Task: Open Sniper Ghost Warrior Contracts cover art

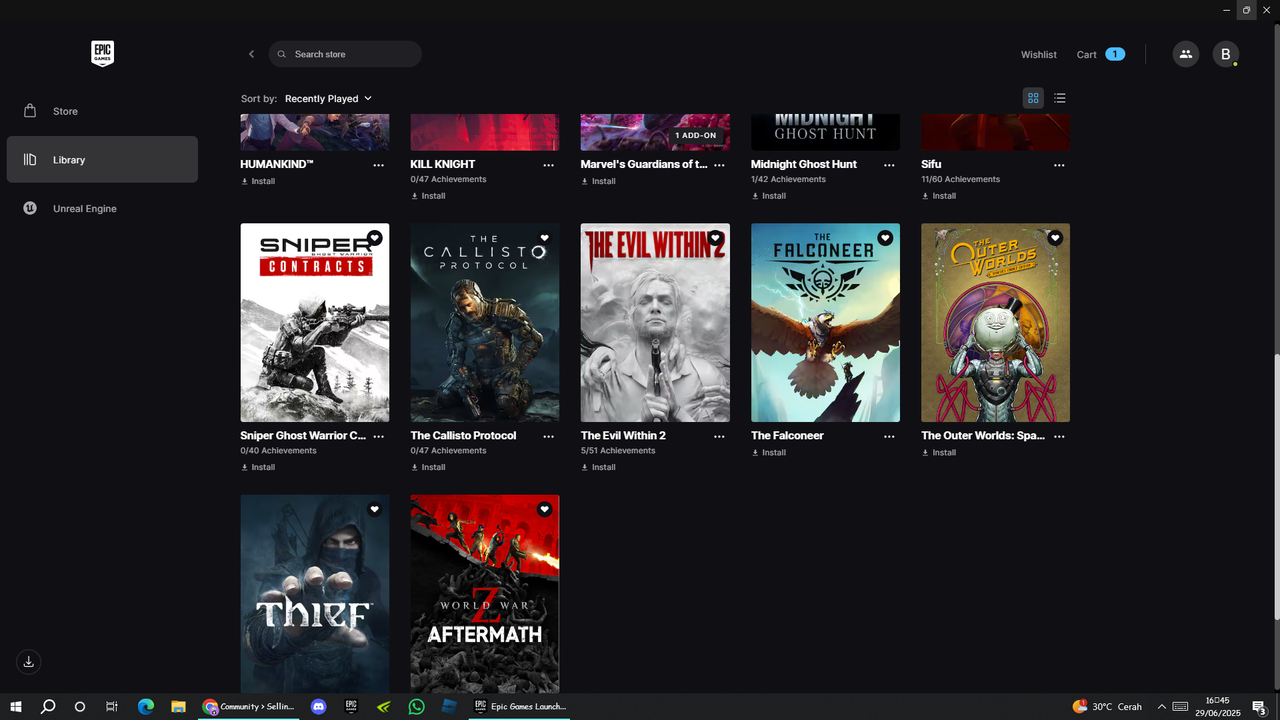Action: (x=315, y=323)
